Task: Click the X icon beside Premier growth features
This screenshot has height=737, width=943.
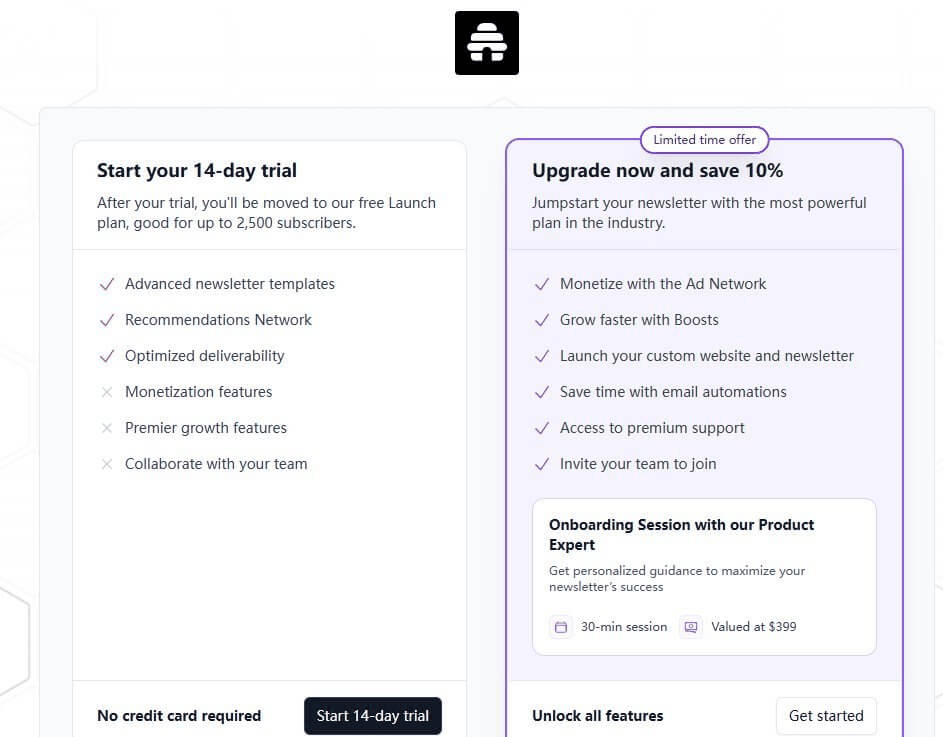Action: click(x=106, y=428)
